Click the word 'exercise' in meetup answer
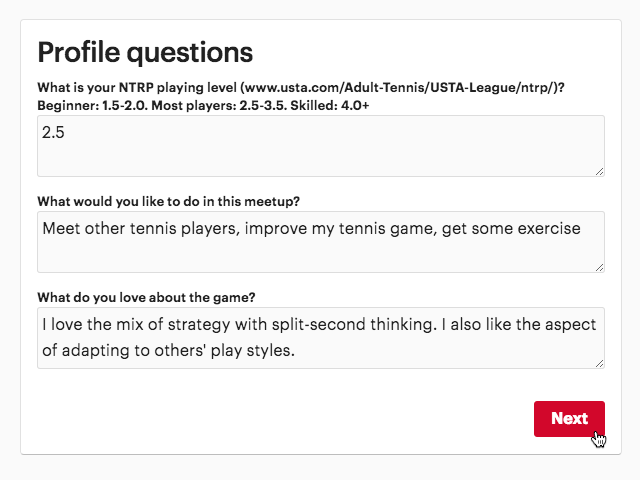 click(x=546, y=228)
